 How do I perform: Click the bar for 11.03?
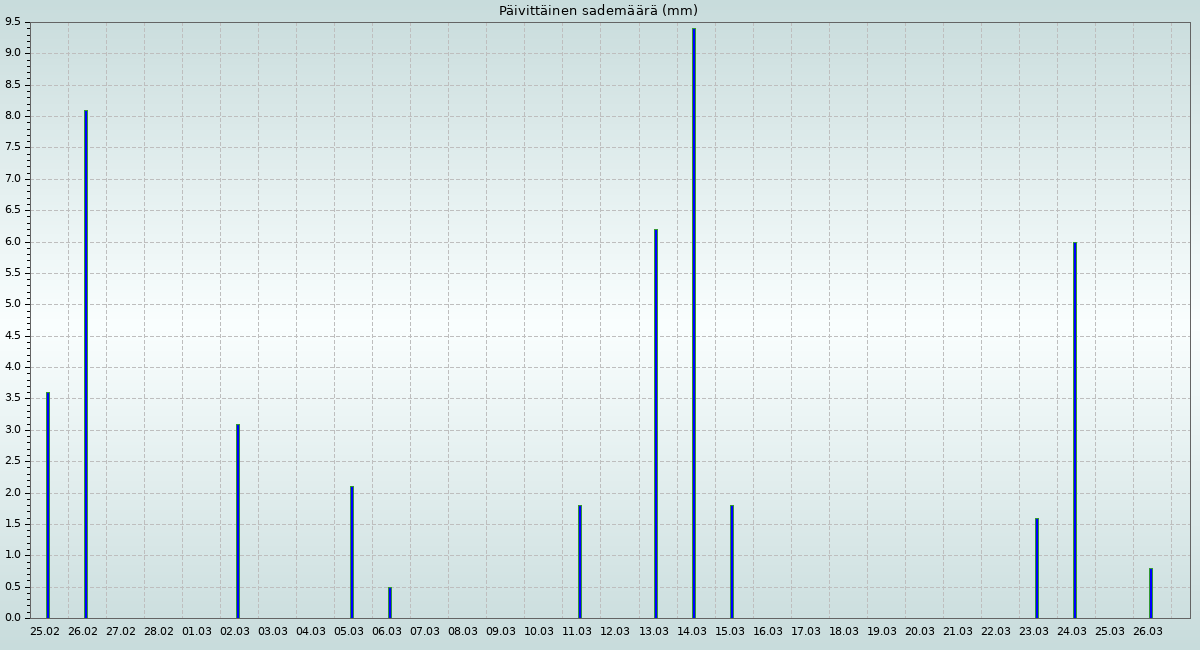pos(579,561)
